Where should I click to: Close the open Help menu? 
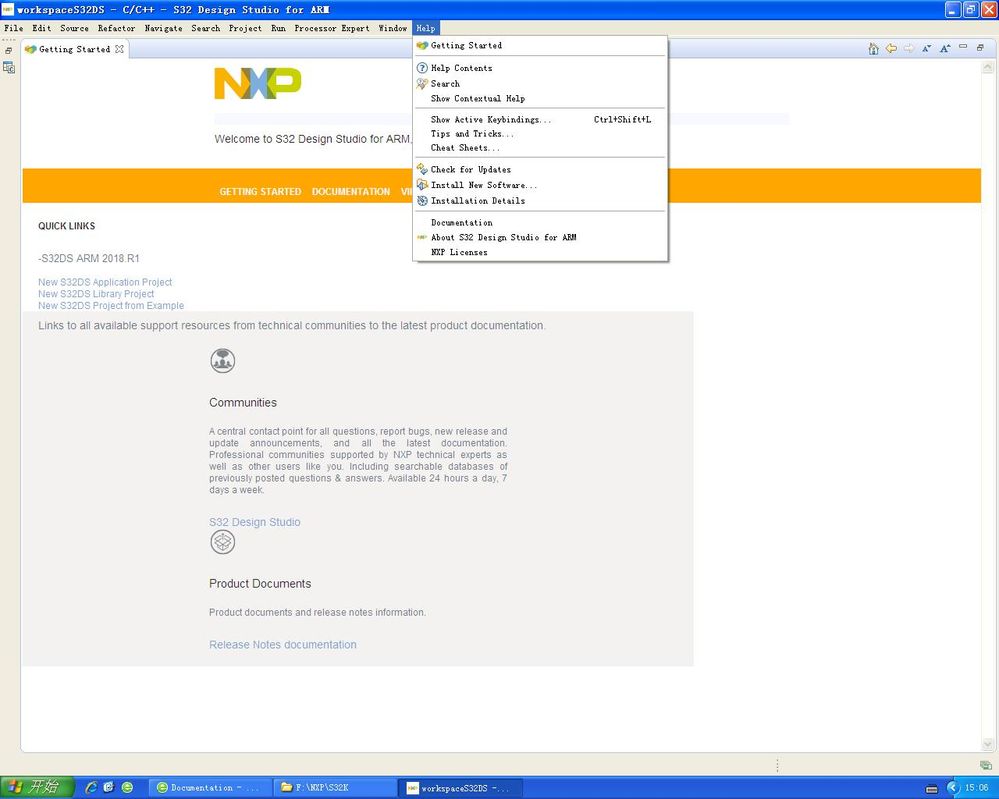pos(426,28)
